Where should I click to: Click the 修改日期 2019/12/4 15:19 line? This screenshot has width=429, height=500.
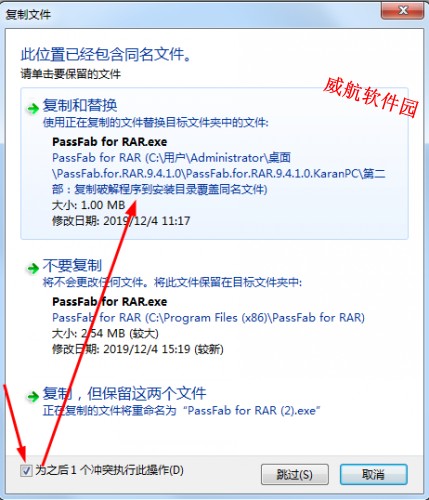pyautogui.click(x=138, y=349)
